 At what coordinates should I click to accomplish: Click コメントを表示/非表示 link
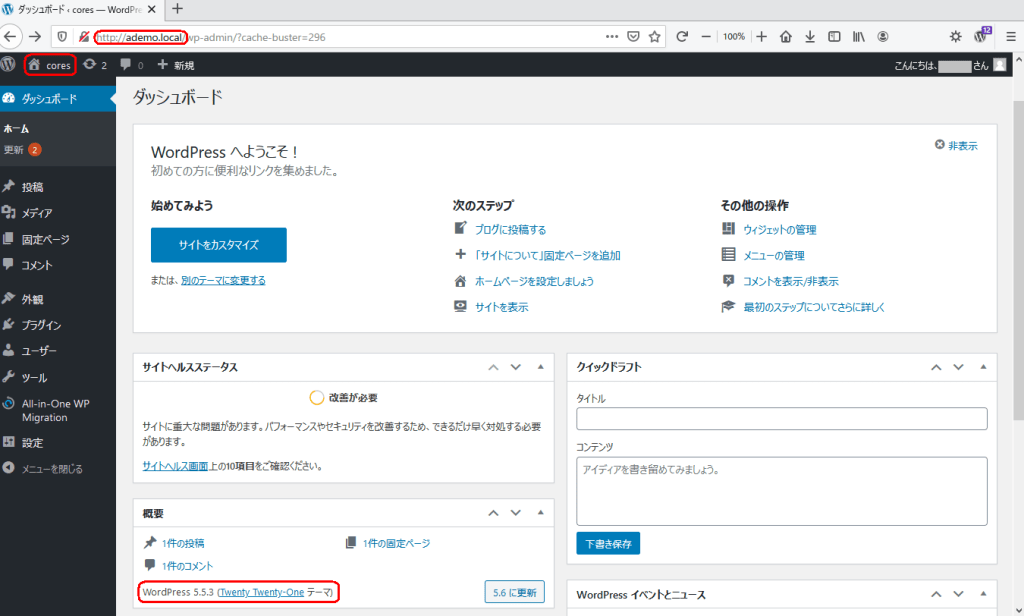791,282
